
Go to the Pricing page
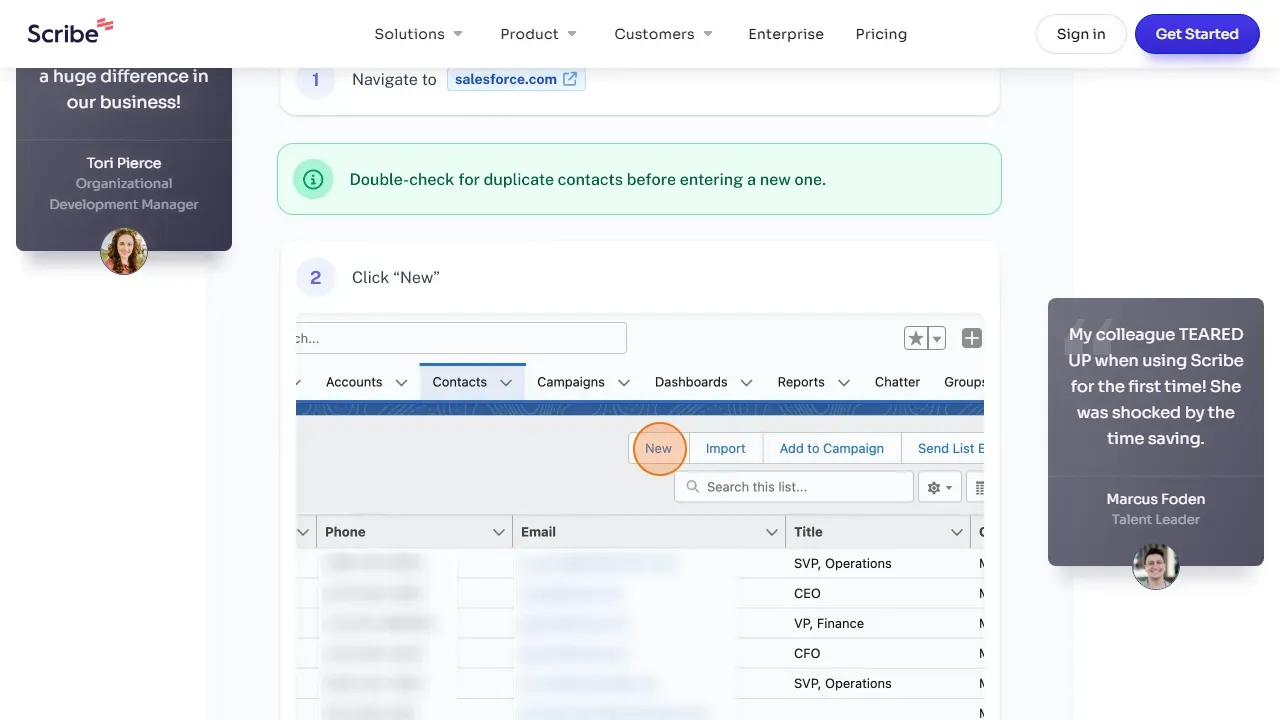[881, 34]
